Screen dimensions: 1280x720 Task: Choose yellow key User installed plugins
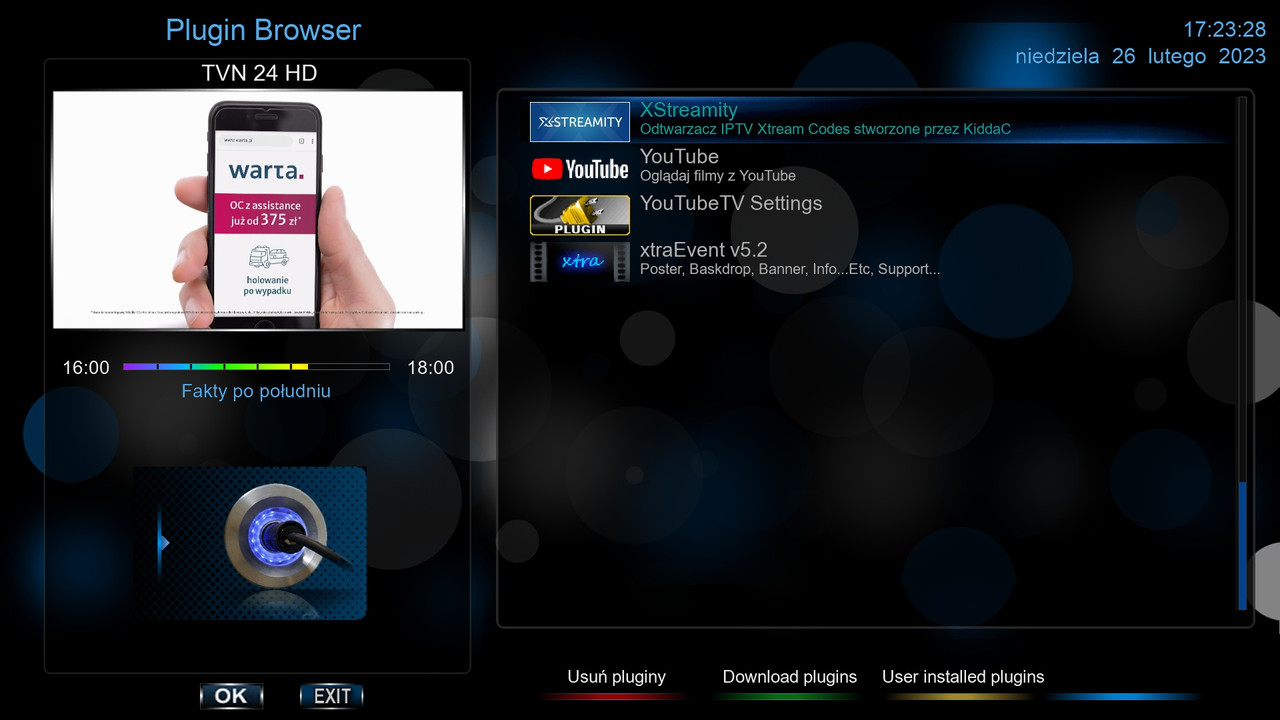click(963, 677)
